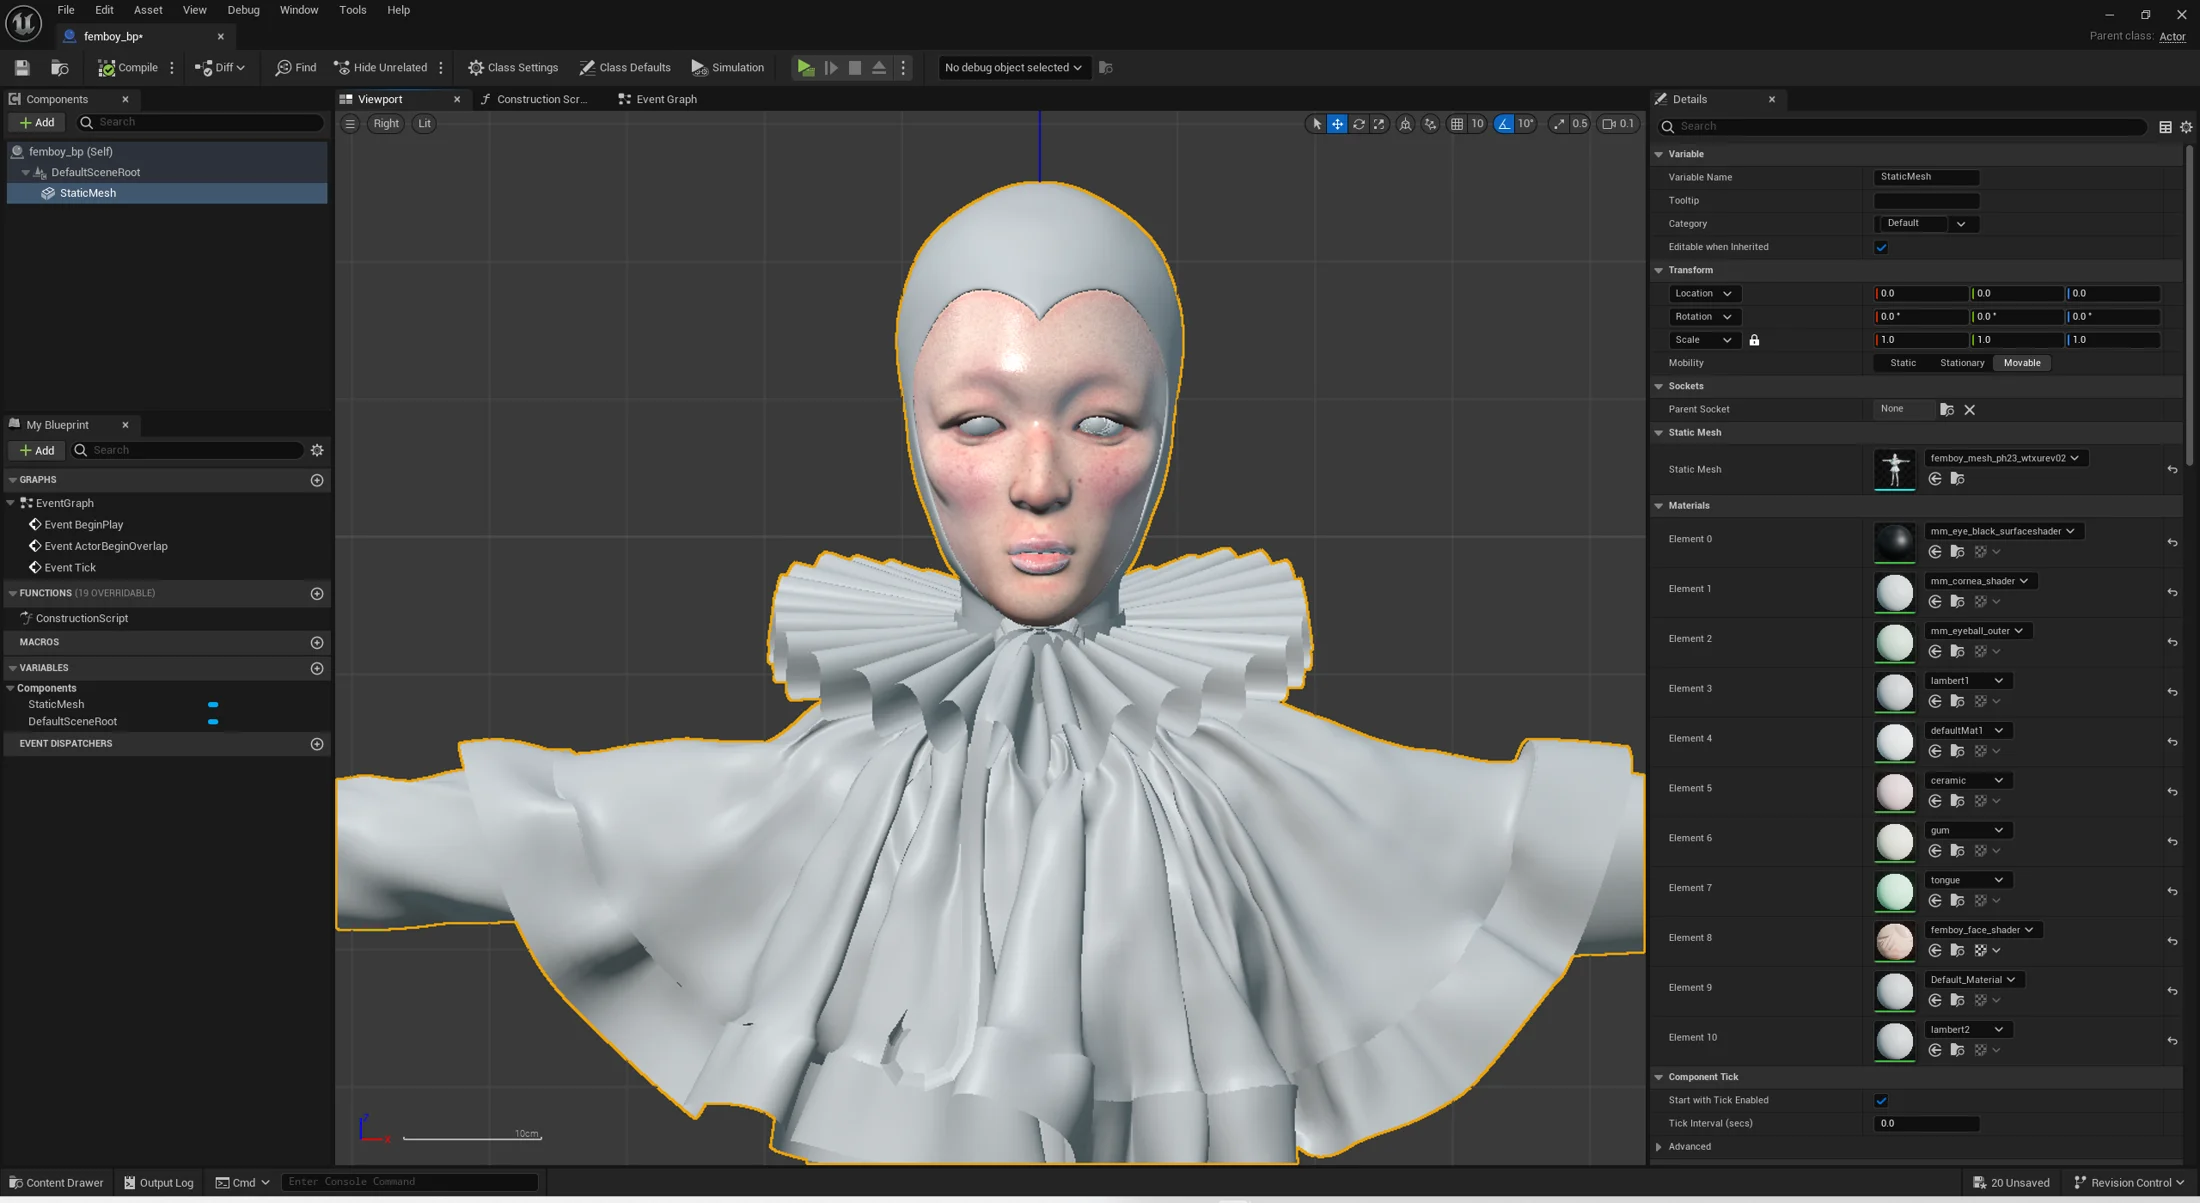Open camera speed setting in viewport
2200x1203 pixels.
pos(1618,124)
